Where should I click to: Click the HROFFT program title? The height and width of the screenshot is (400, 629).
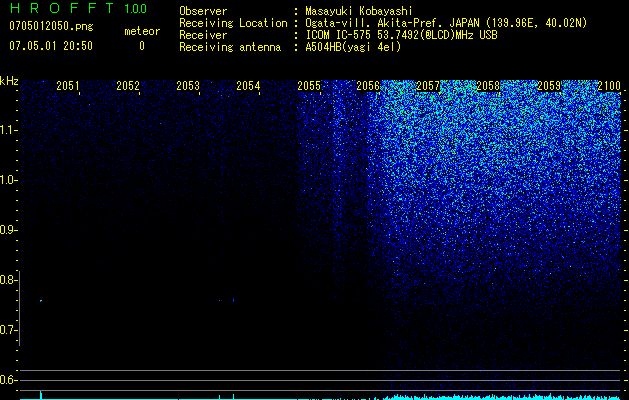pos(62,8)
